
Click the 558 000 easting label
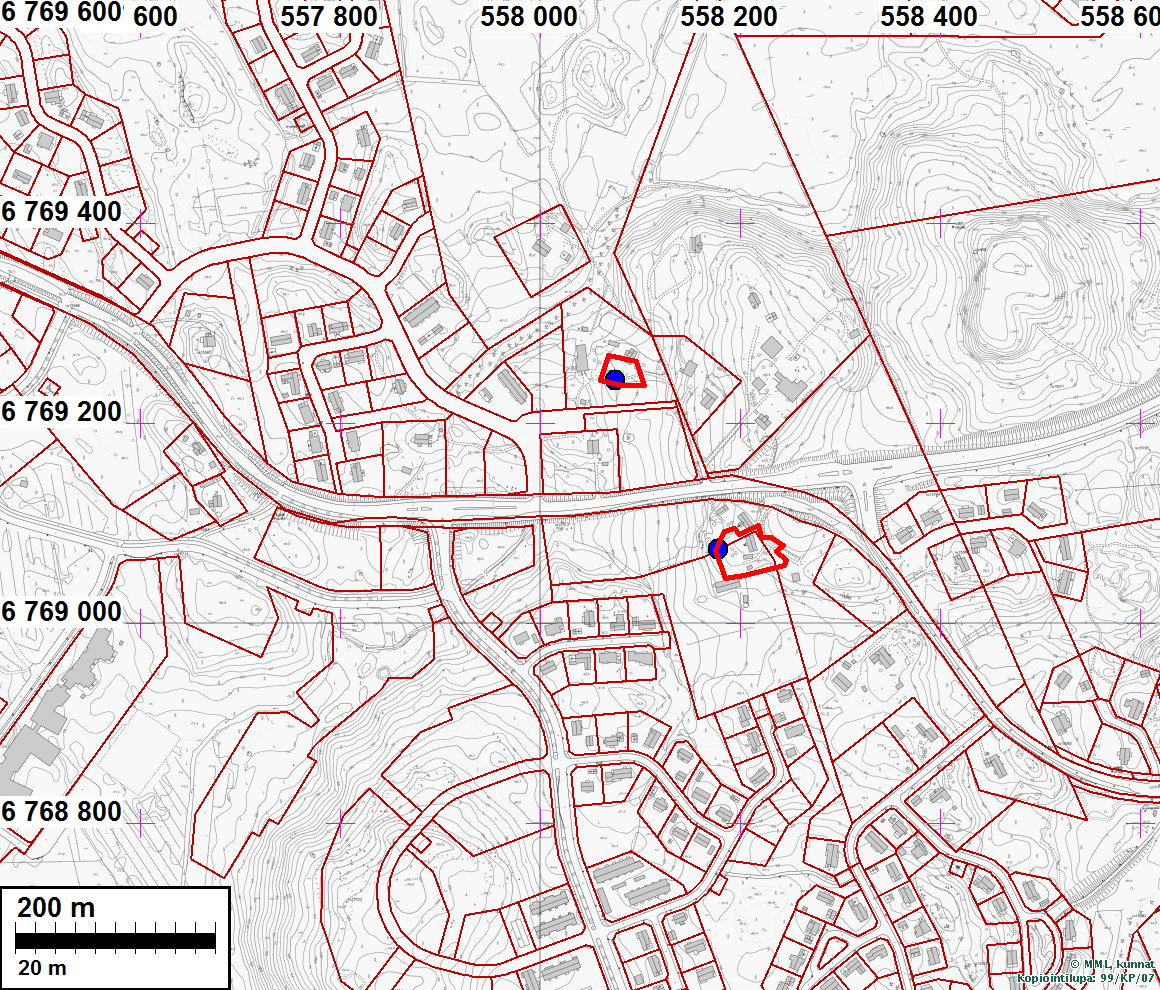click(x=528, y=16)
